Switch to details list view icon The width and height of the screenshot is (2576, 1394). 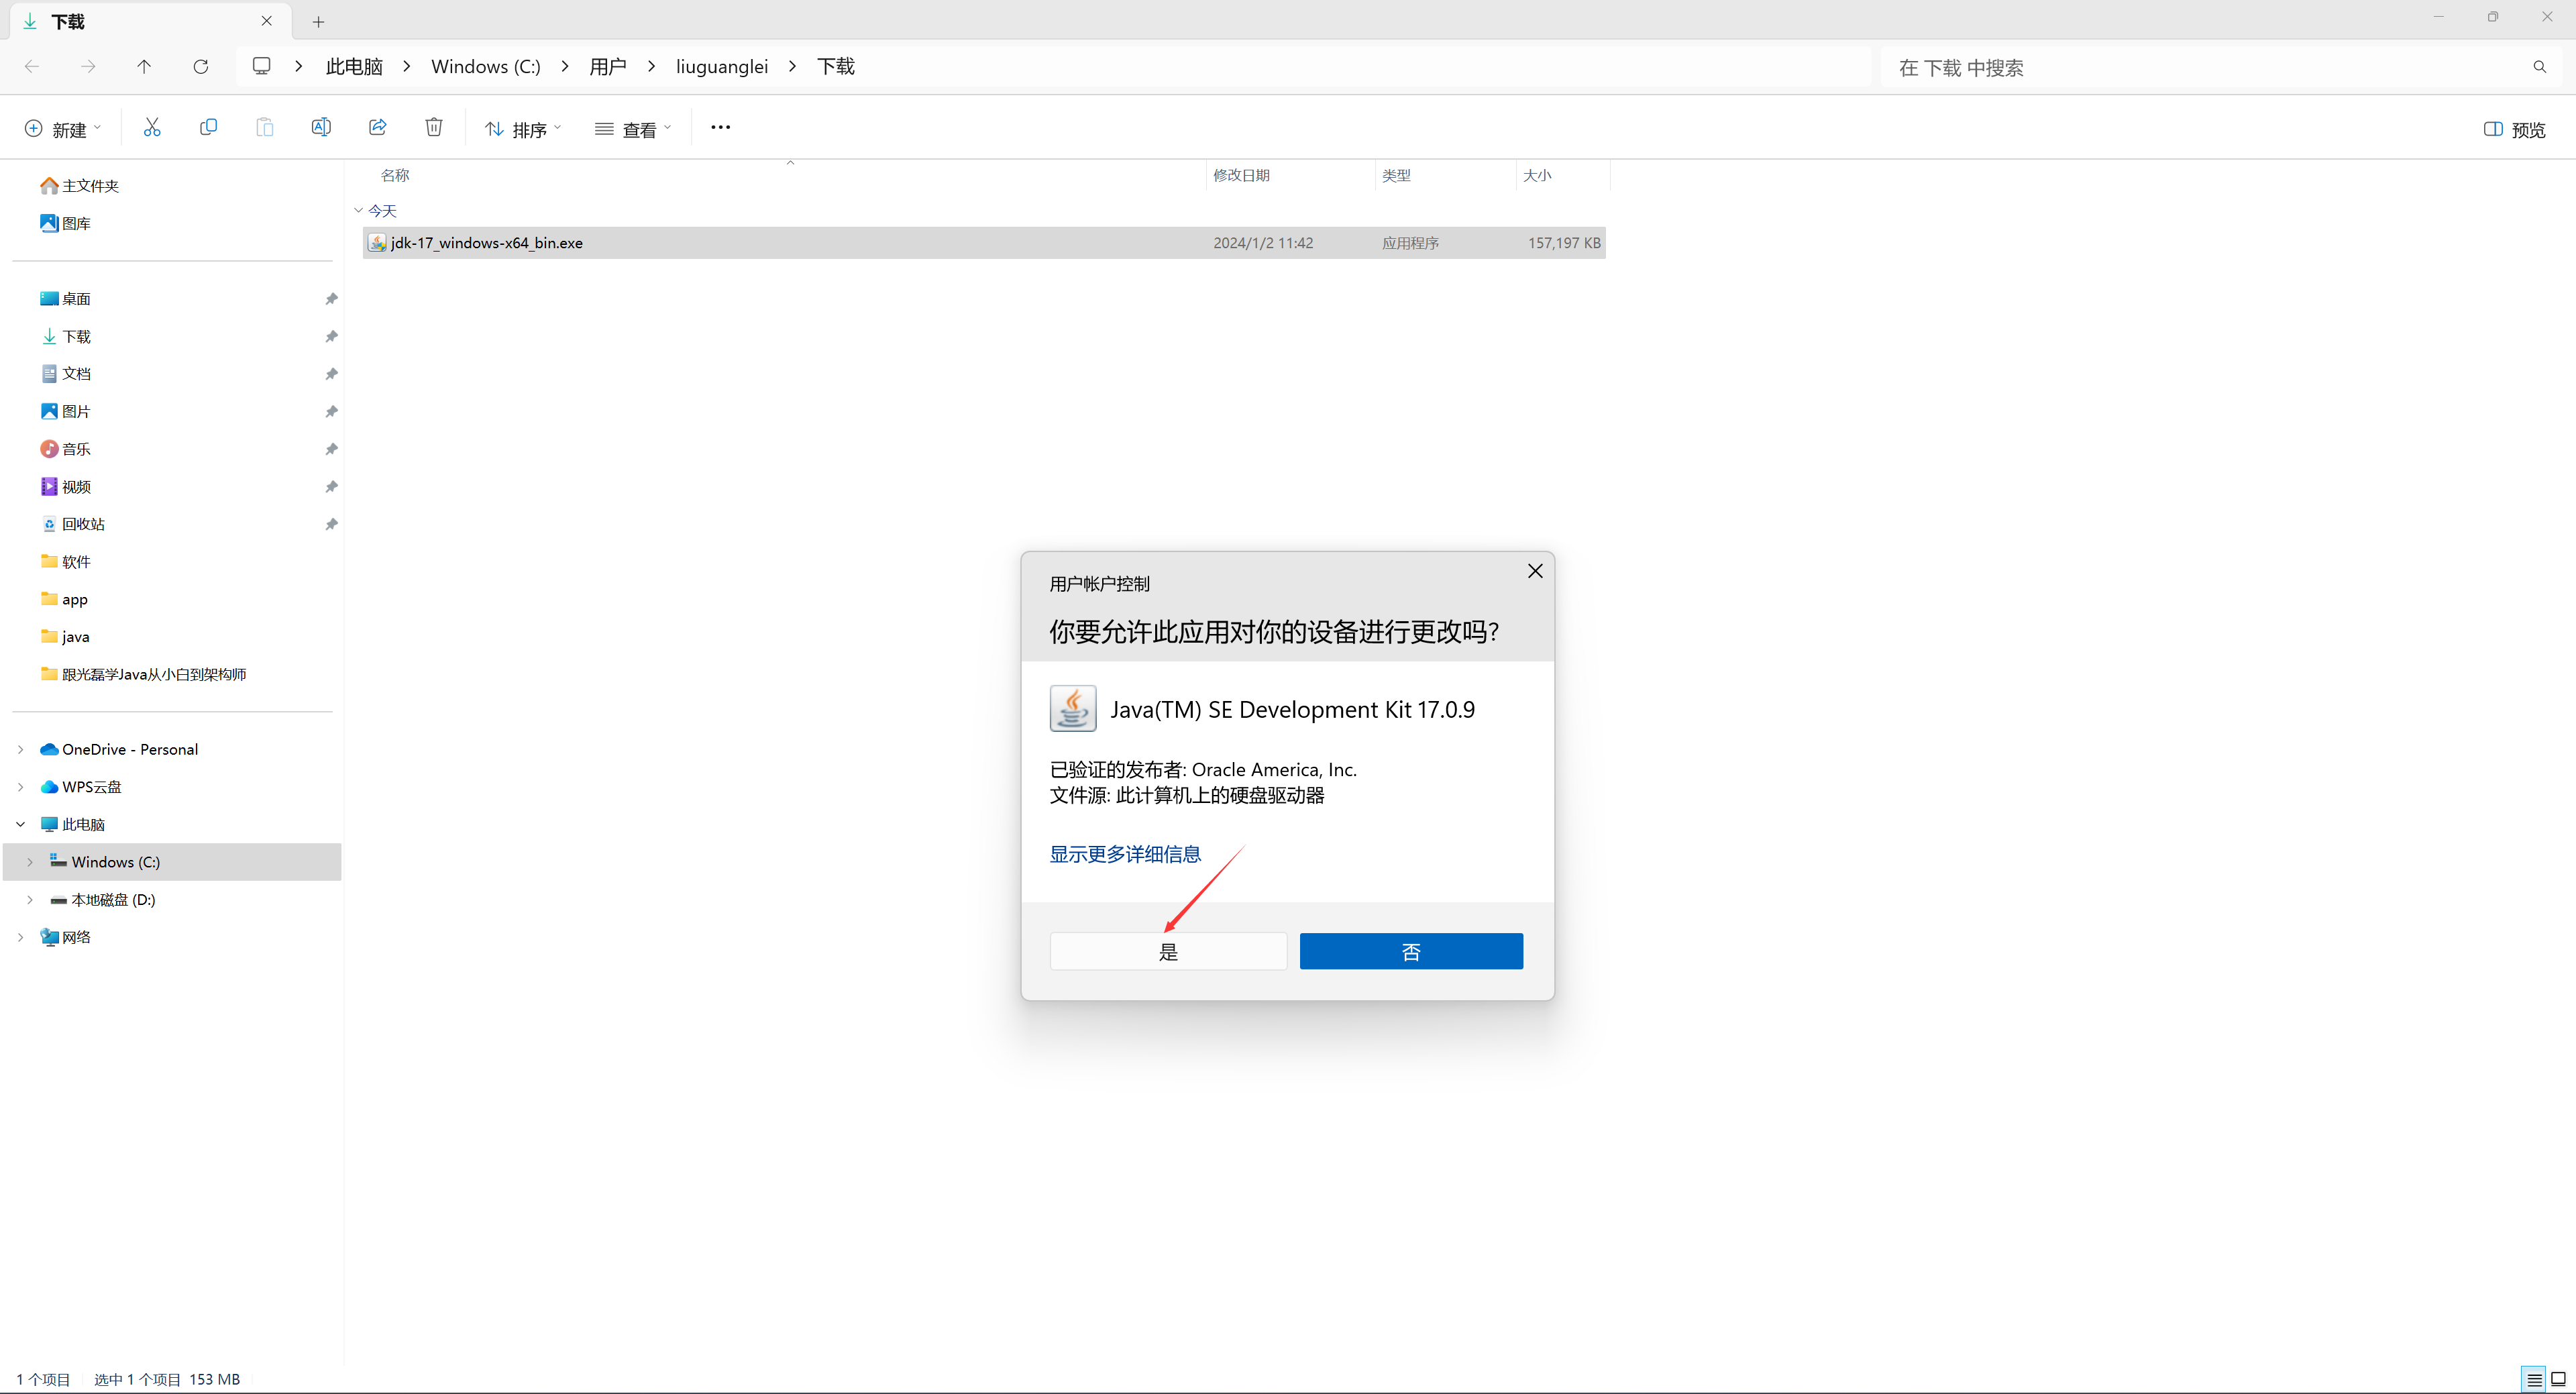(x=2533, y=1379)
